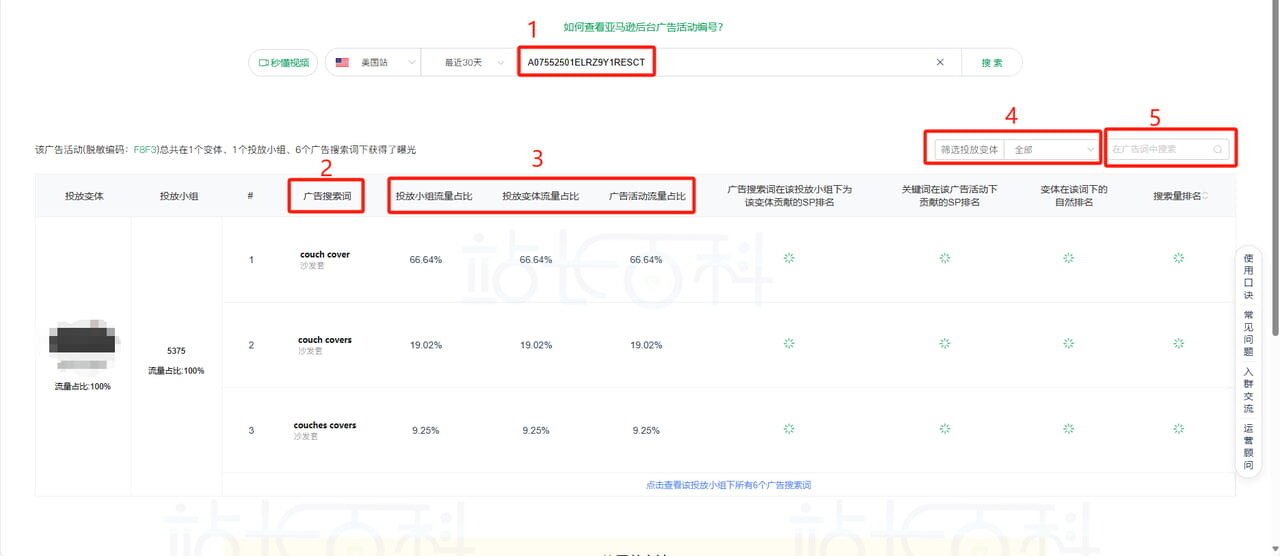Open 使用口诀 in the side panel
The height and width of the screenshot is (556, 1280).
(x=1248, y=276)
